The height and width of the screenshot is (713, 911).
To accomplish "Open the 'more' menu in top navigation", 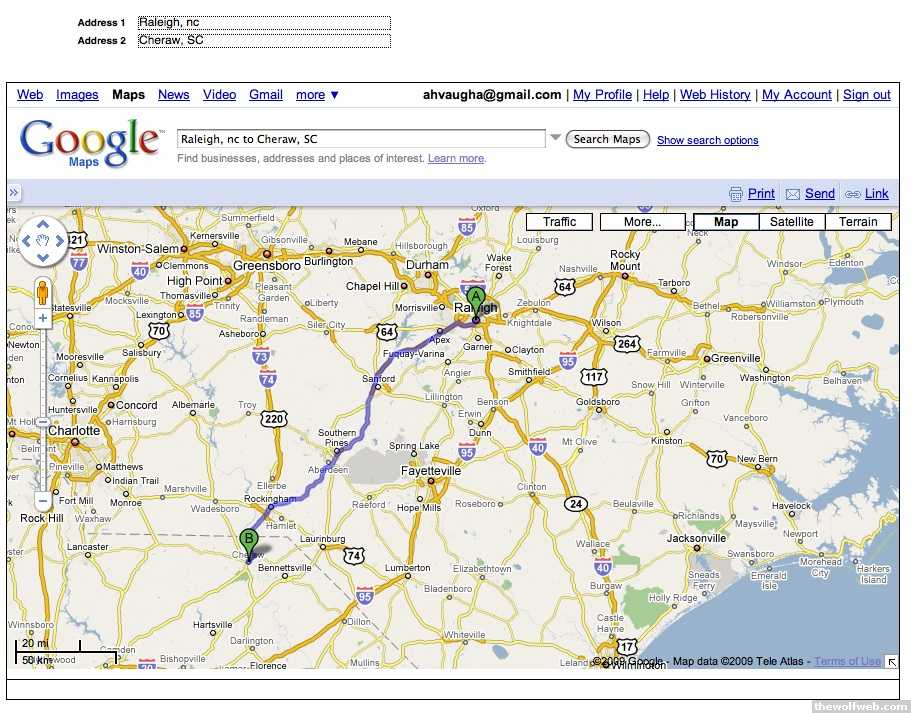I will click(x=317, y=95).
